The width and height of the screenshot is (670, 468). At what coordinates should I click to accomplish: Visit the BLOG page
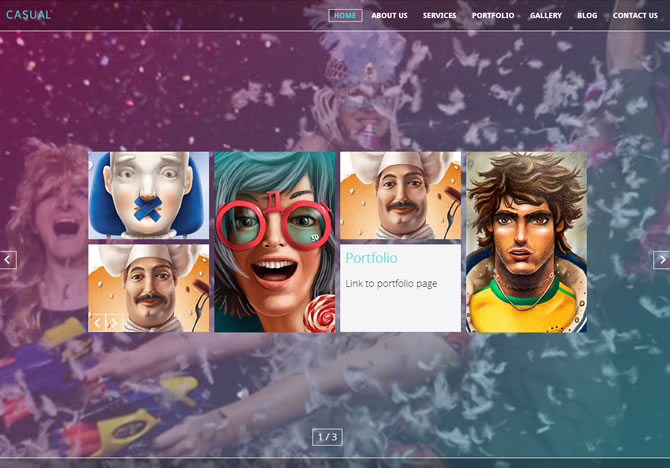587,15
